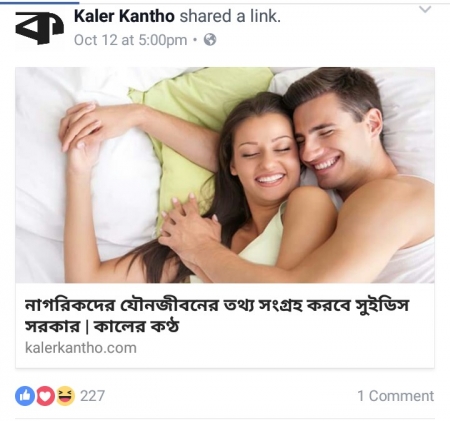View the 227 reactions count list
This screenshot has width=450, height=421.
pyautogui.click(x=92, y=396)
